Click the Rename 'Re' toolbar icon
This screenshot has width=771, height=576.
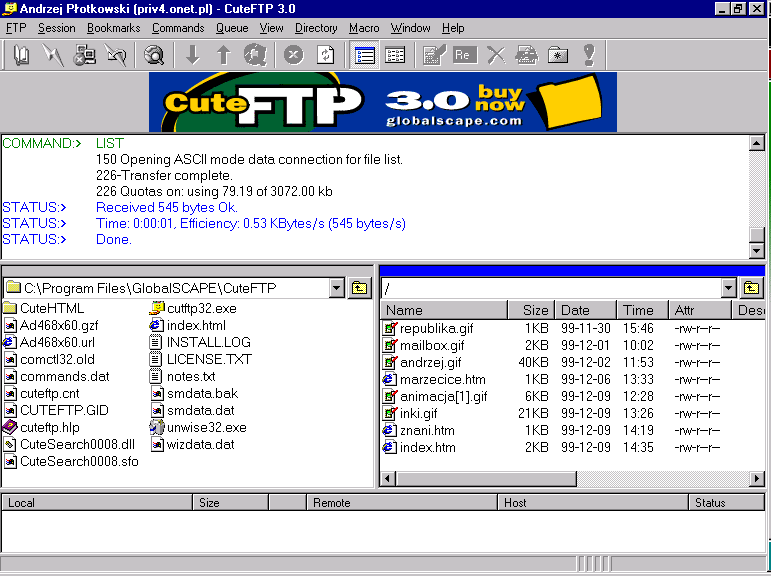464,56
